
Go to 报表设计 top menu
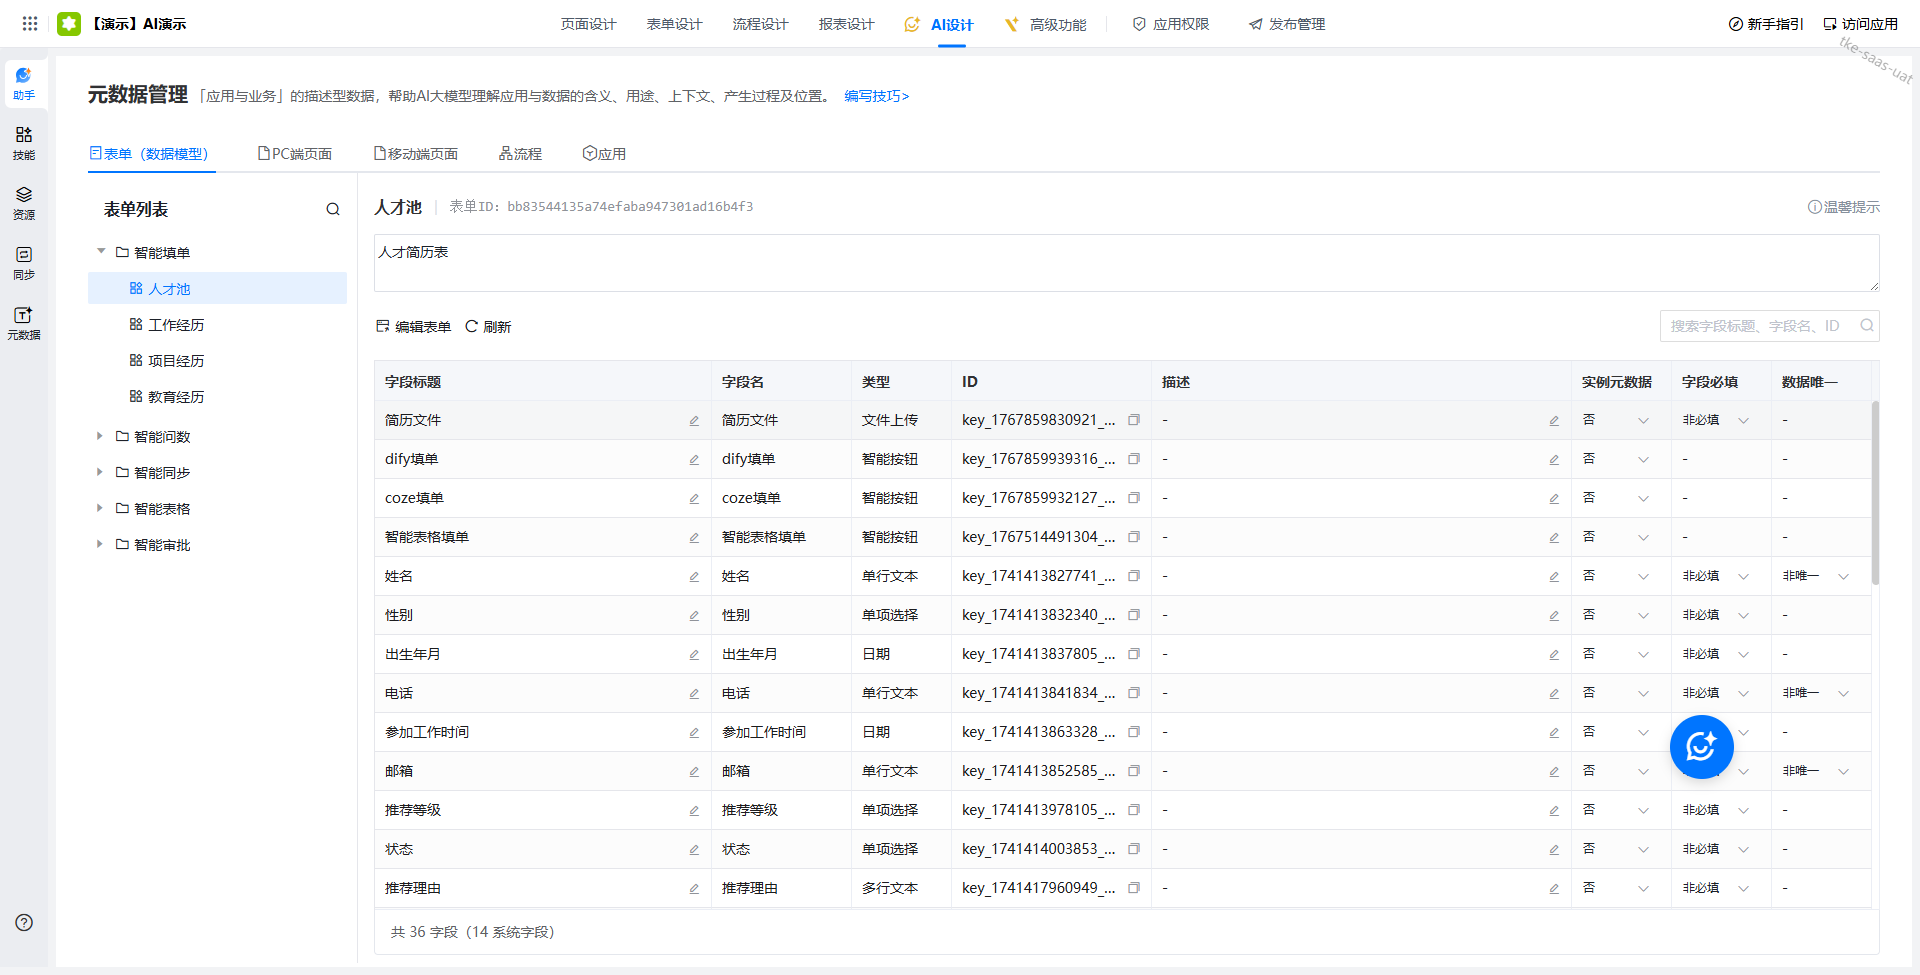[x=846, y=24]
